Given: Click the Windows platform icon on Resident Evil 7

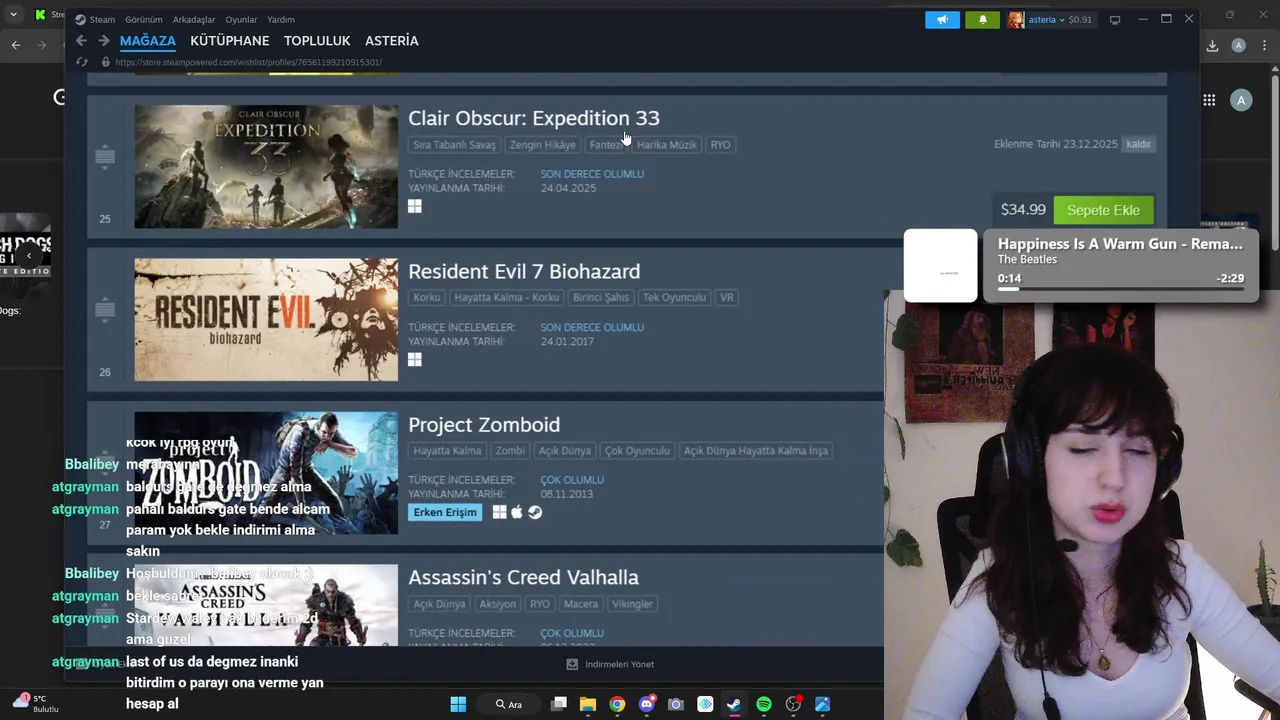Looking at the screenshot, I should pyautogui.click(x=415, y=360).
